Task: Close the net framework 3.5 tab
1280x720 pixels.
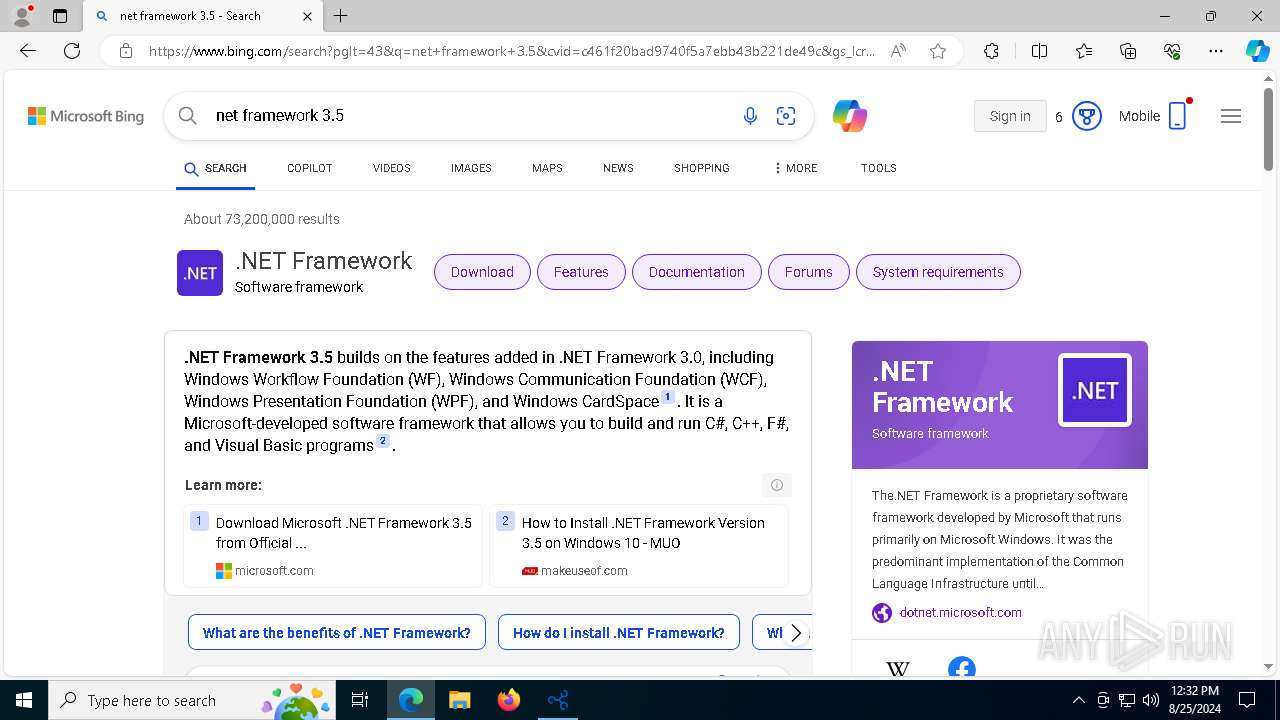Action: [x=307, y=16]
